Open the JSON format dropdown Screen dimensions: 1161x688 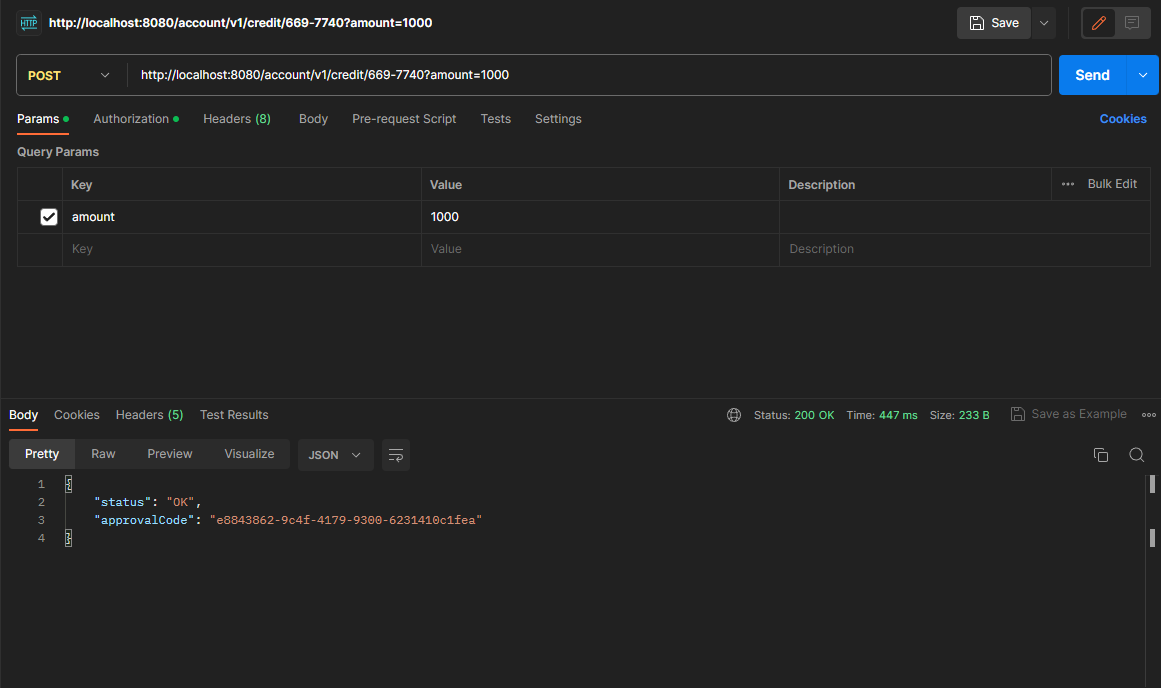pyautogui.click(x=335, y=455)
